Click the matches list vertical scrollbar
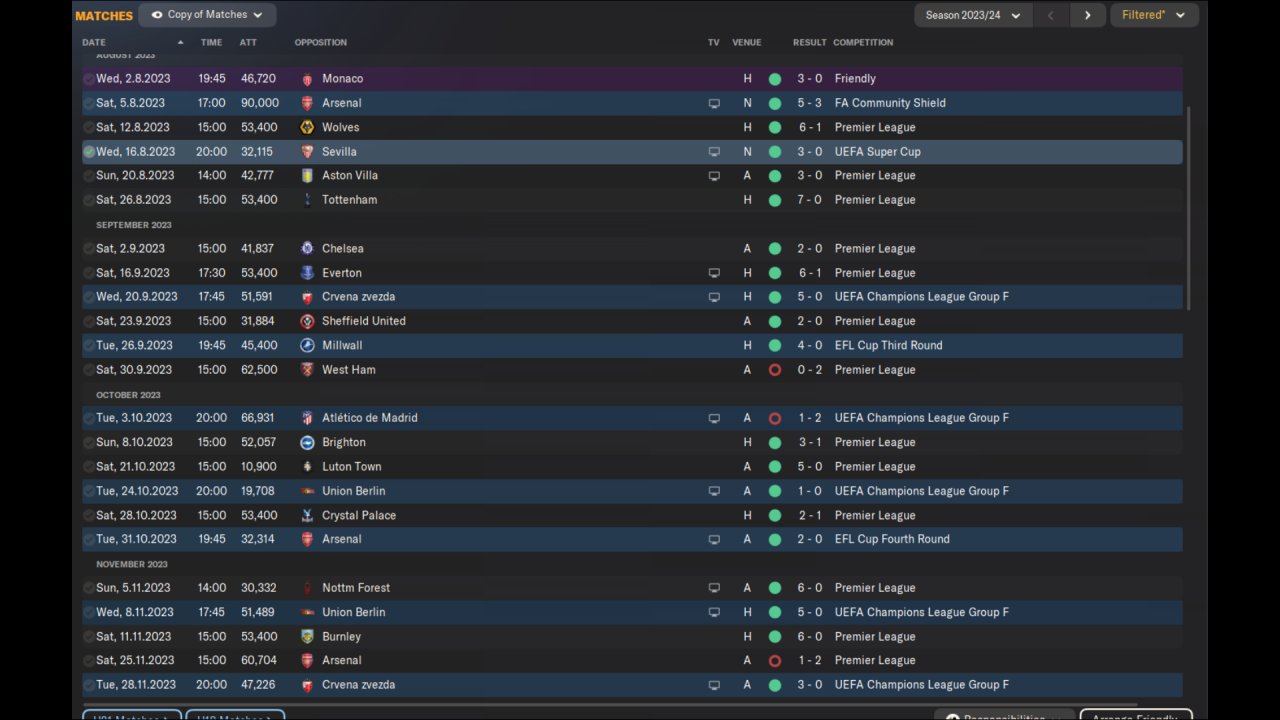 (x=1188, y=208)
